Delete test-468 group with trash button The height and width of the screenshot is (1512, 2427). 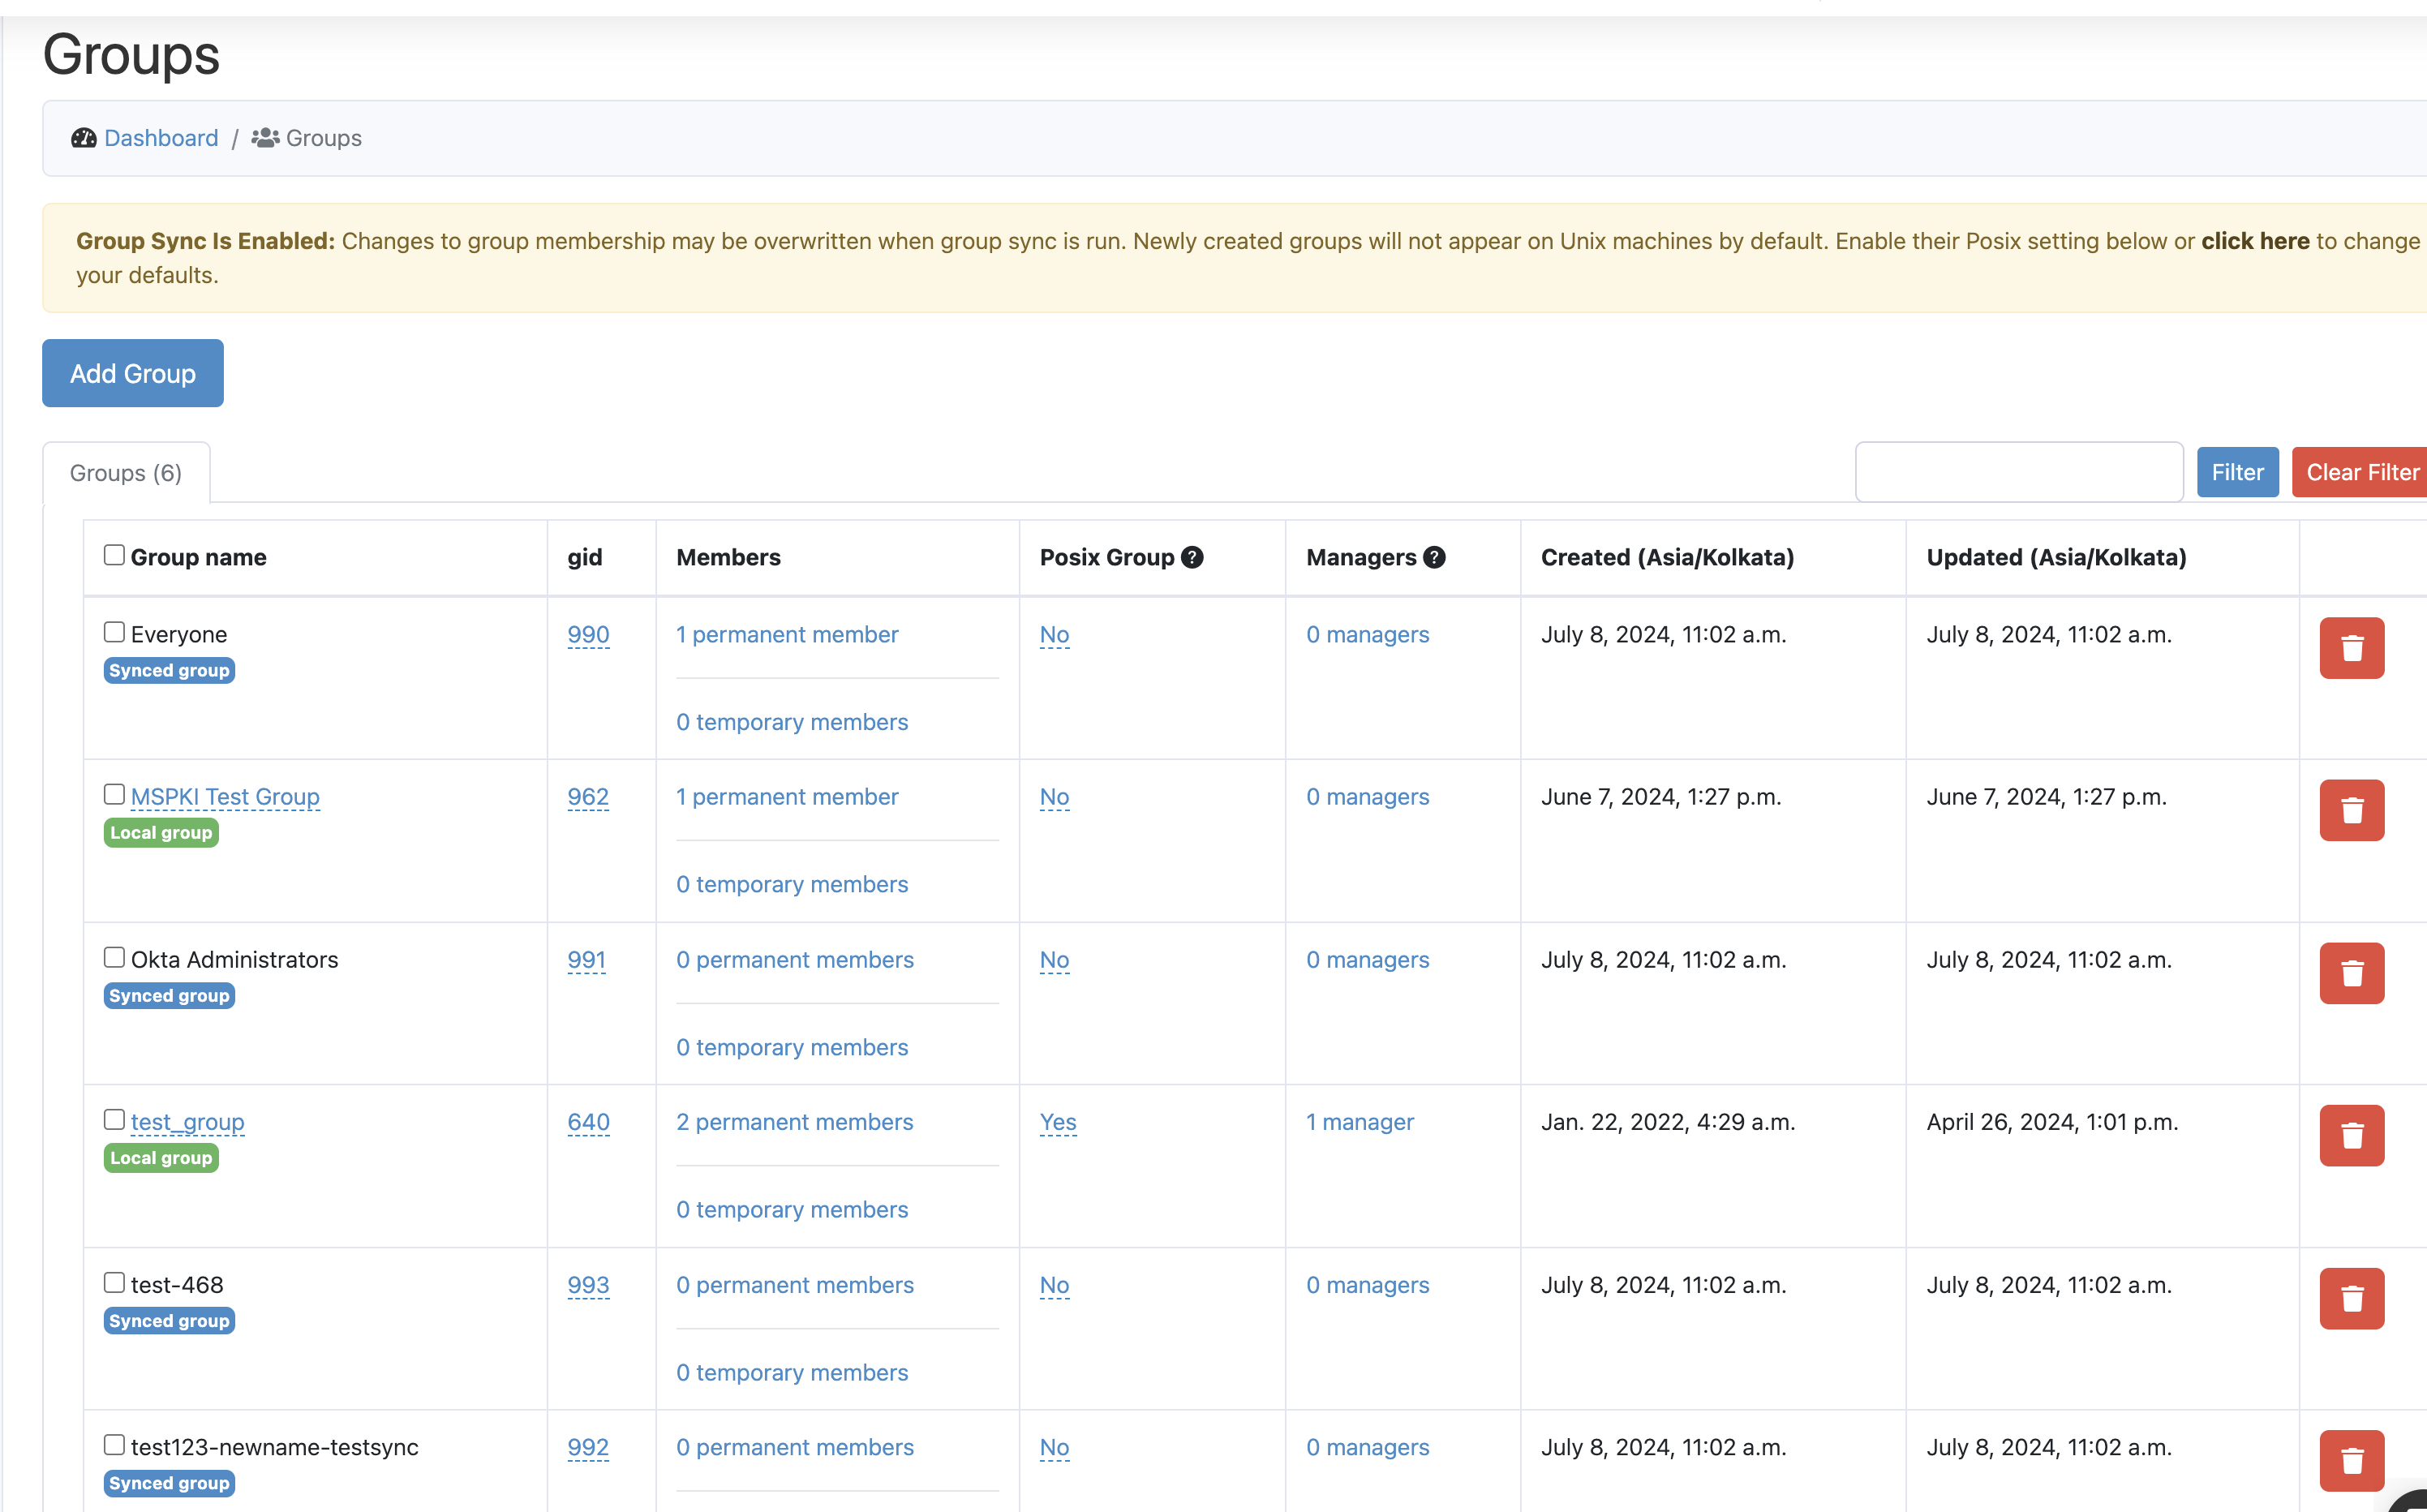tap(2351, 1298)
